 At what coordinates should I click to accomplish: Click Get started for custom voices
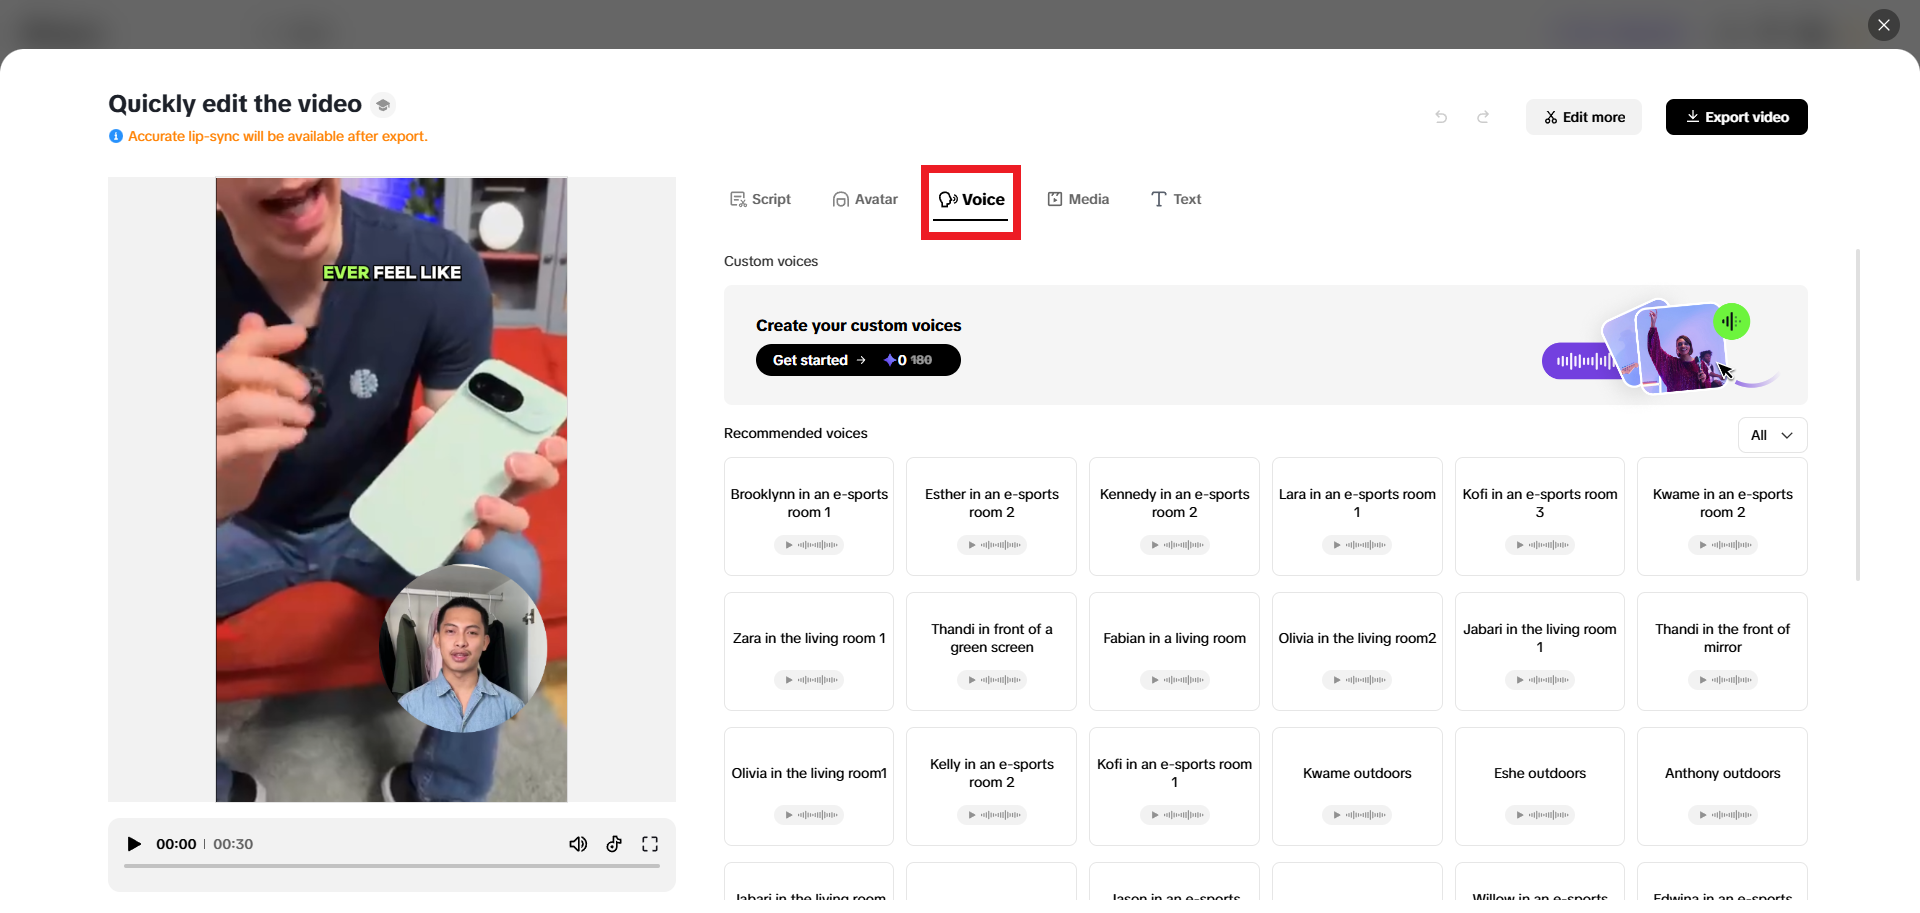coord(858,360)
